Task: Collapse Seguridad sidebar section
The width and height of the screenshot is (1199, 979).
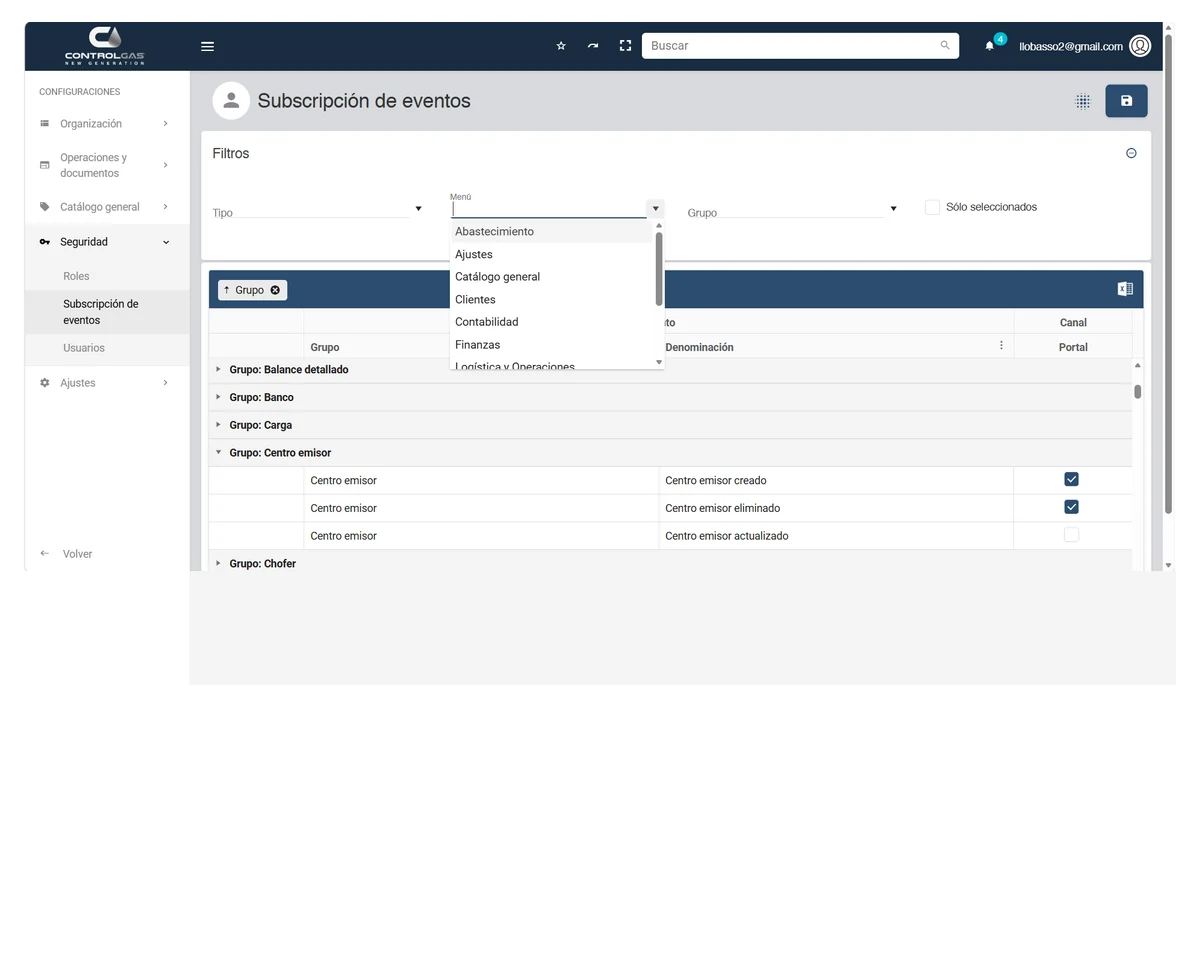Action: [166, 242]
